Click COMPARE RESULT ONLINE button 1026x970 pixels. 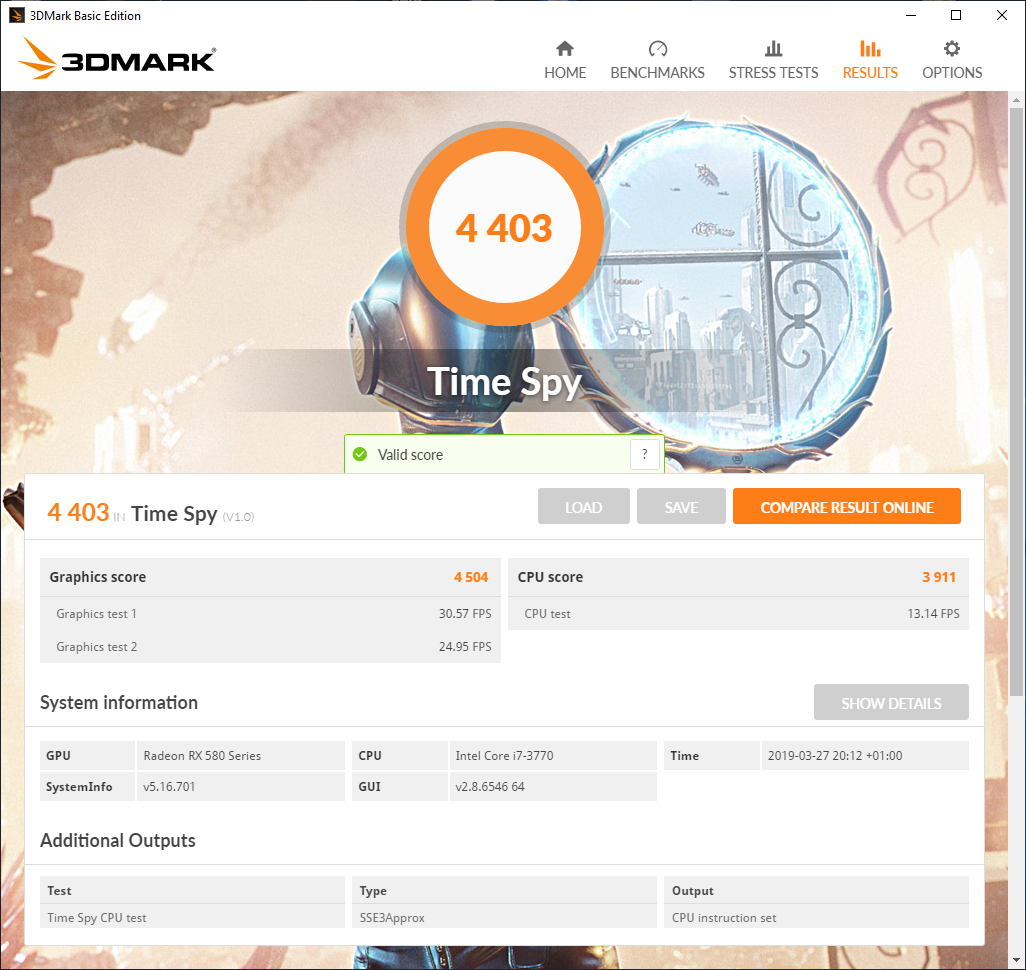(847, 507)
